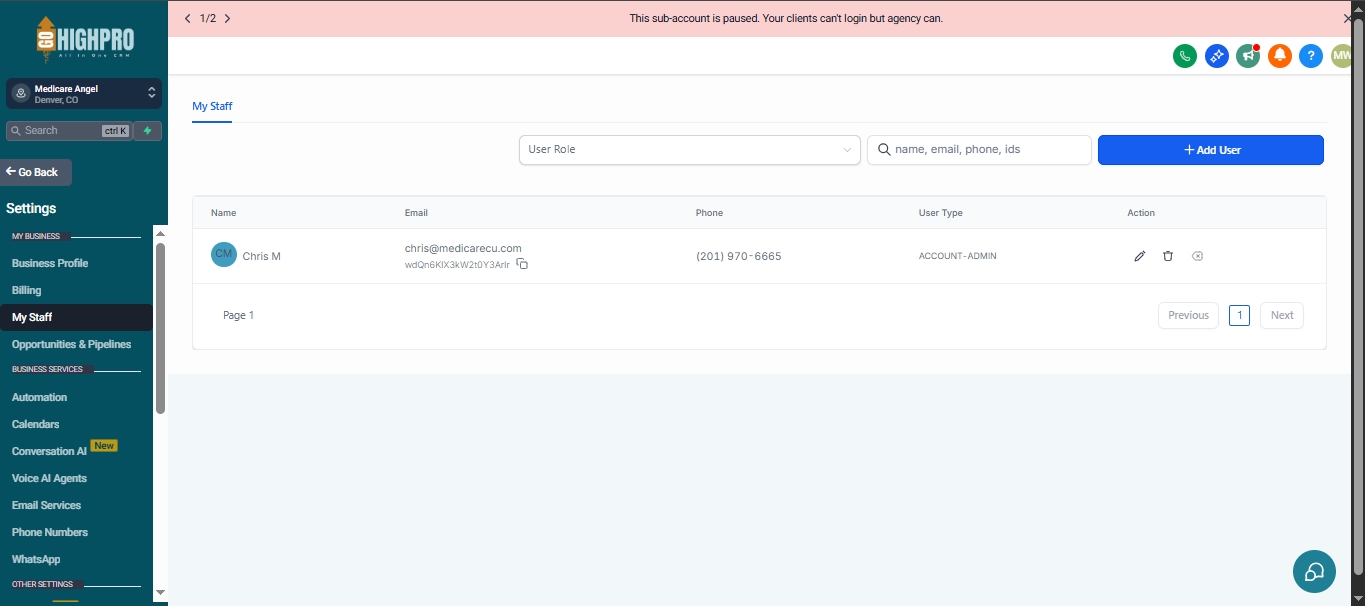Click the chris@medicarecu.com email

coord(463,248)
